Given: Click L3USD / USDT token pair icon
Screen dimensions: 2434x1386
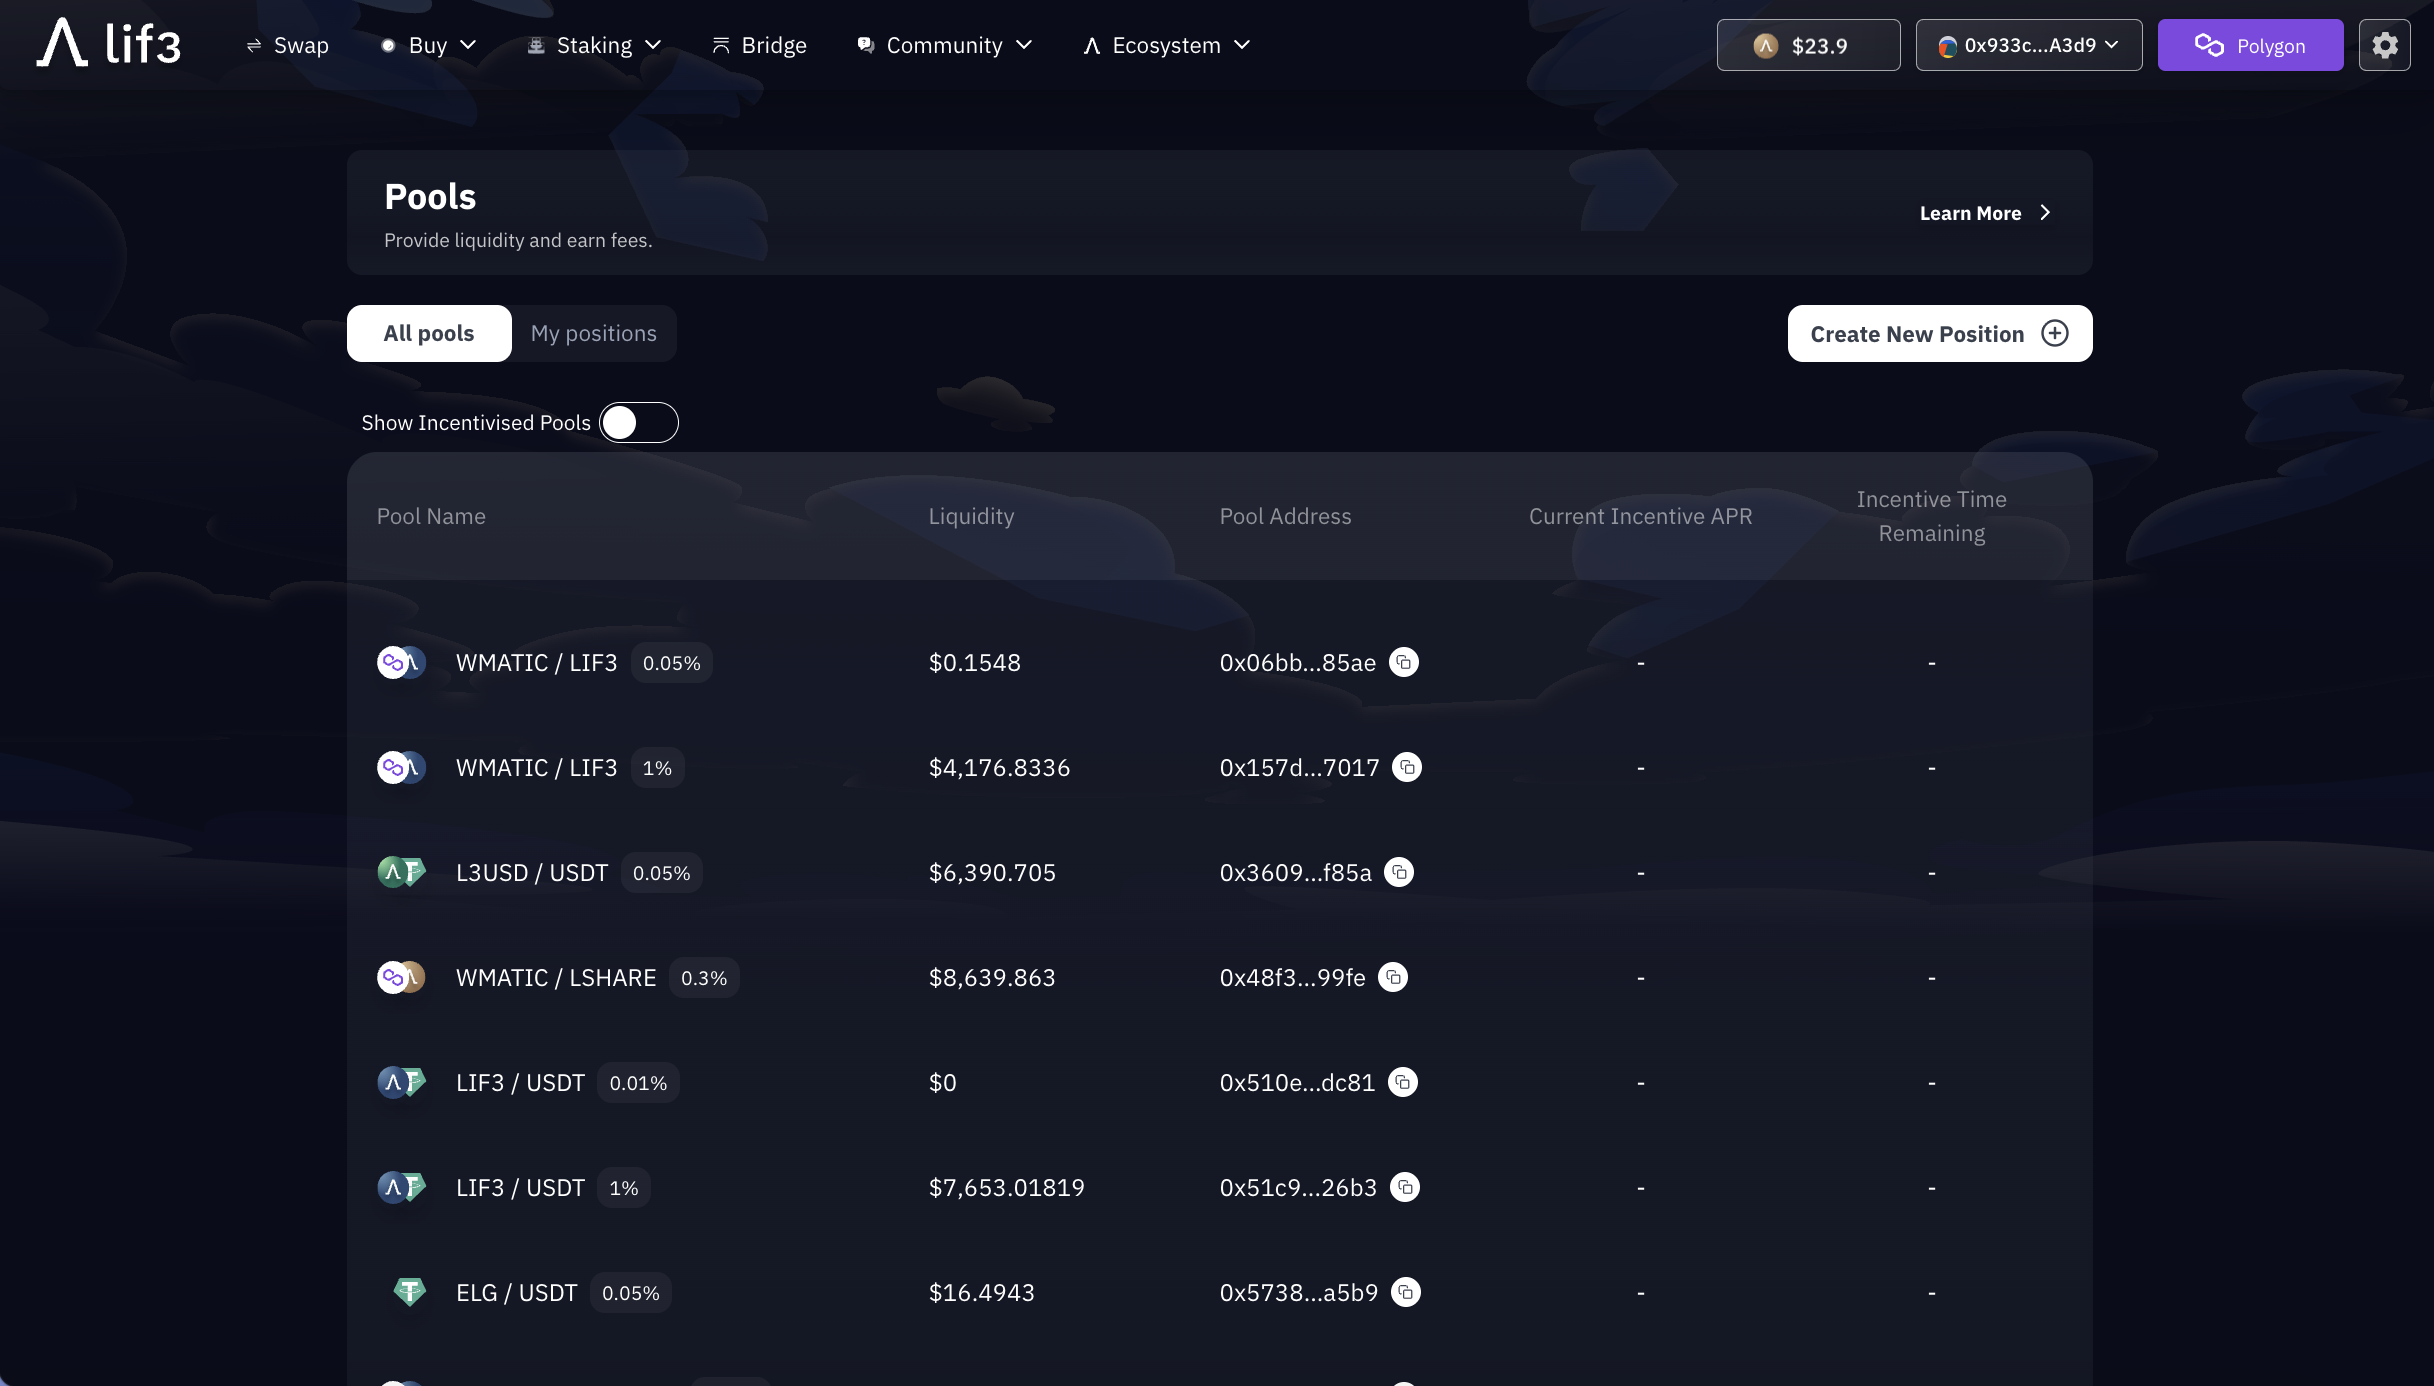Looking at the screenshot, I should (401, 872).
